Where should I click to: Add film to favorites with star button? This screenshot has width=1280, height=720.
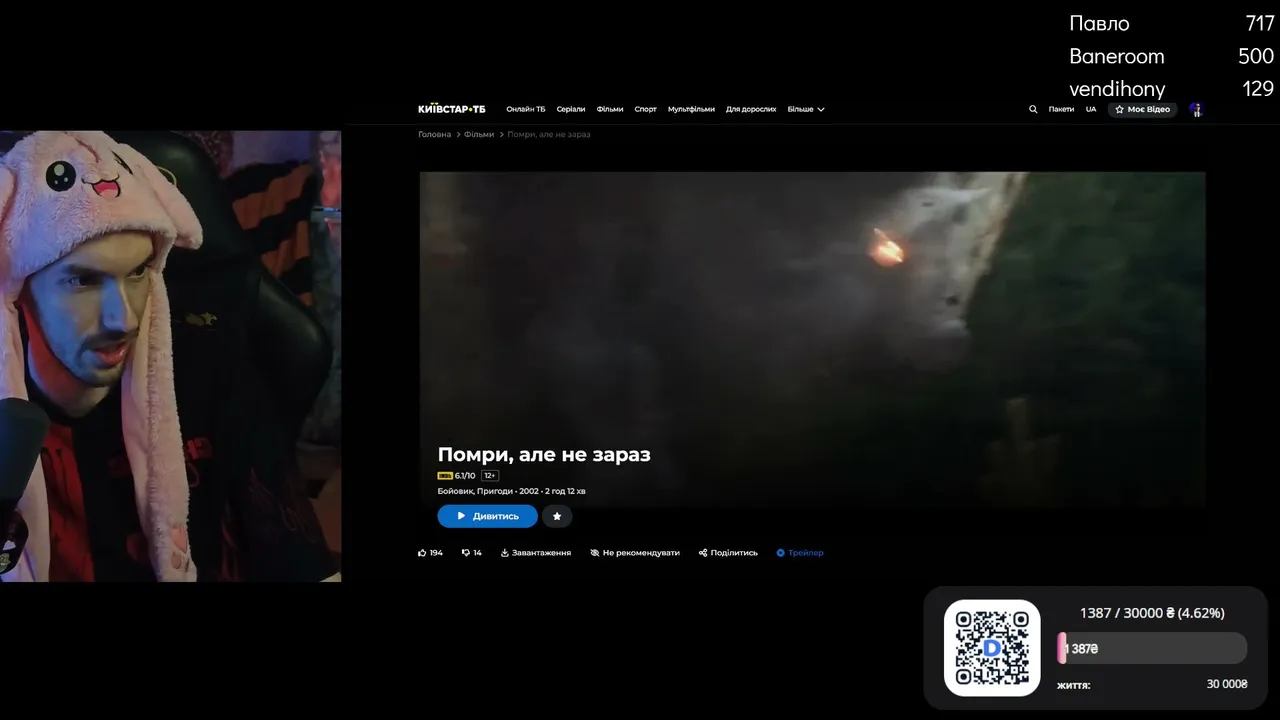click(x=557, y=516)
